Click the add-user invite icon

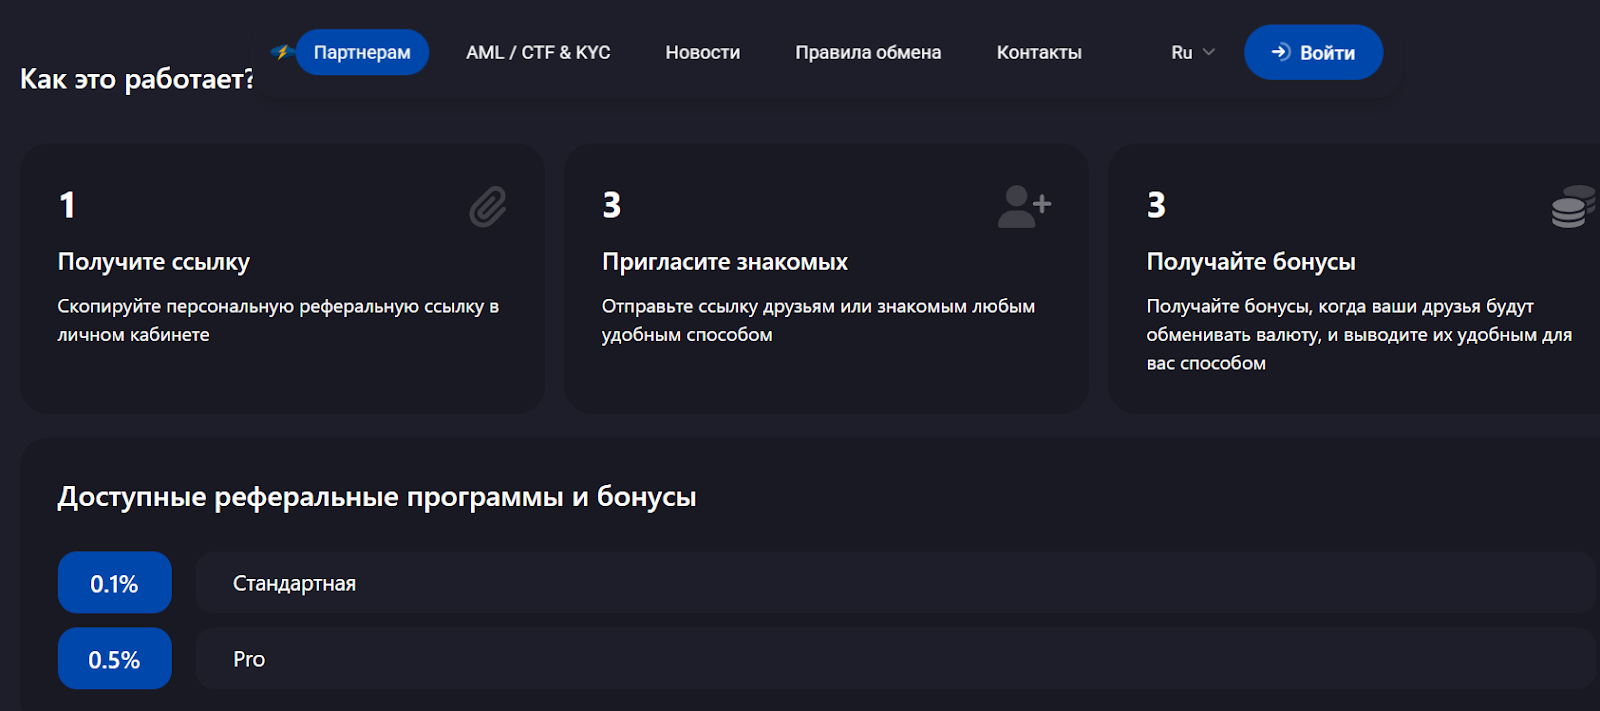pyautogui.click(x=1024, y=207)
